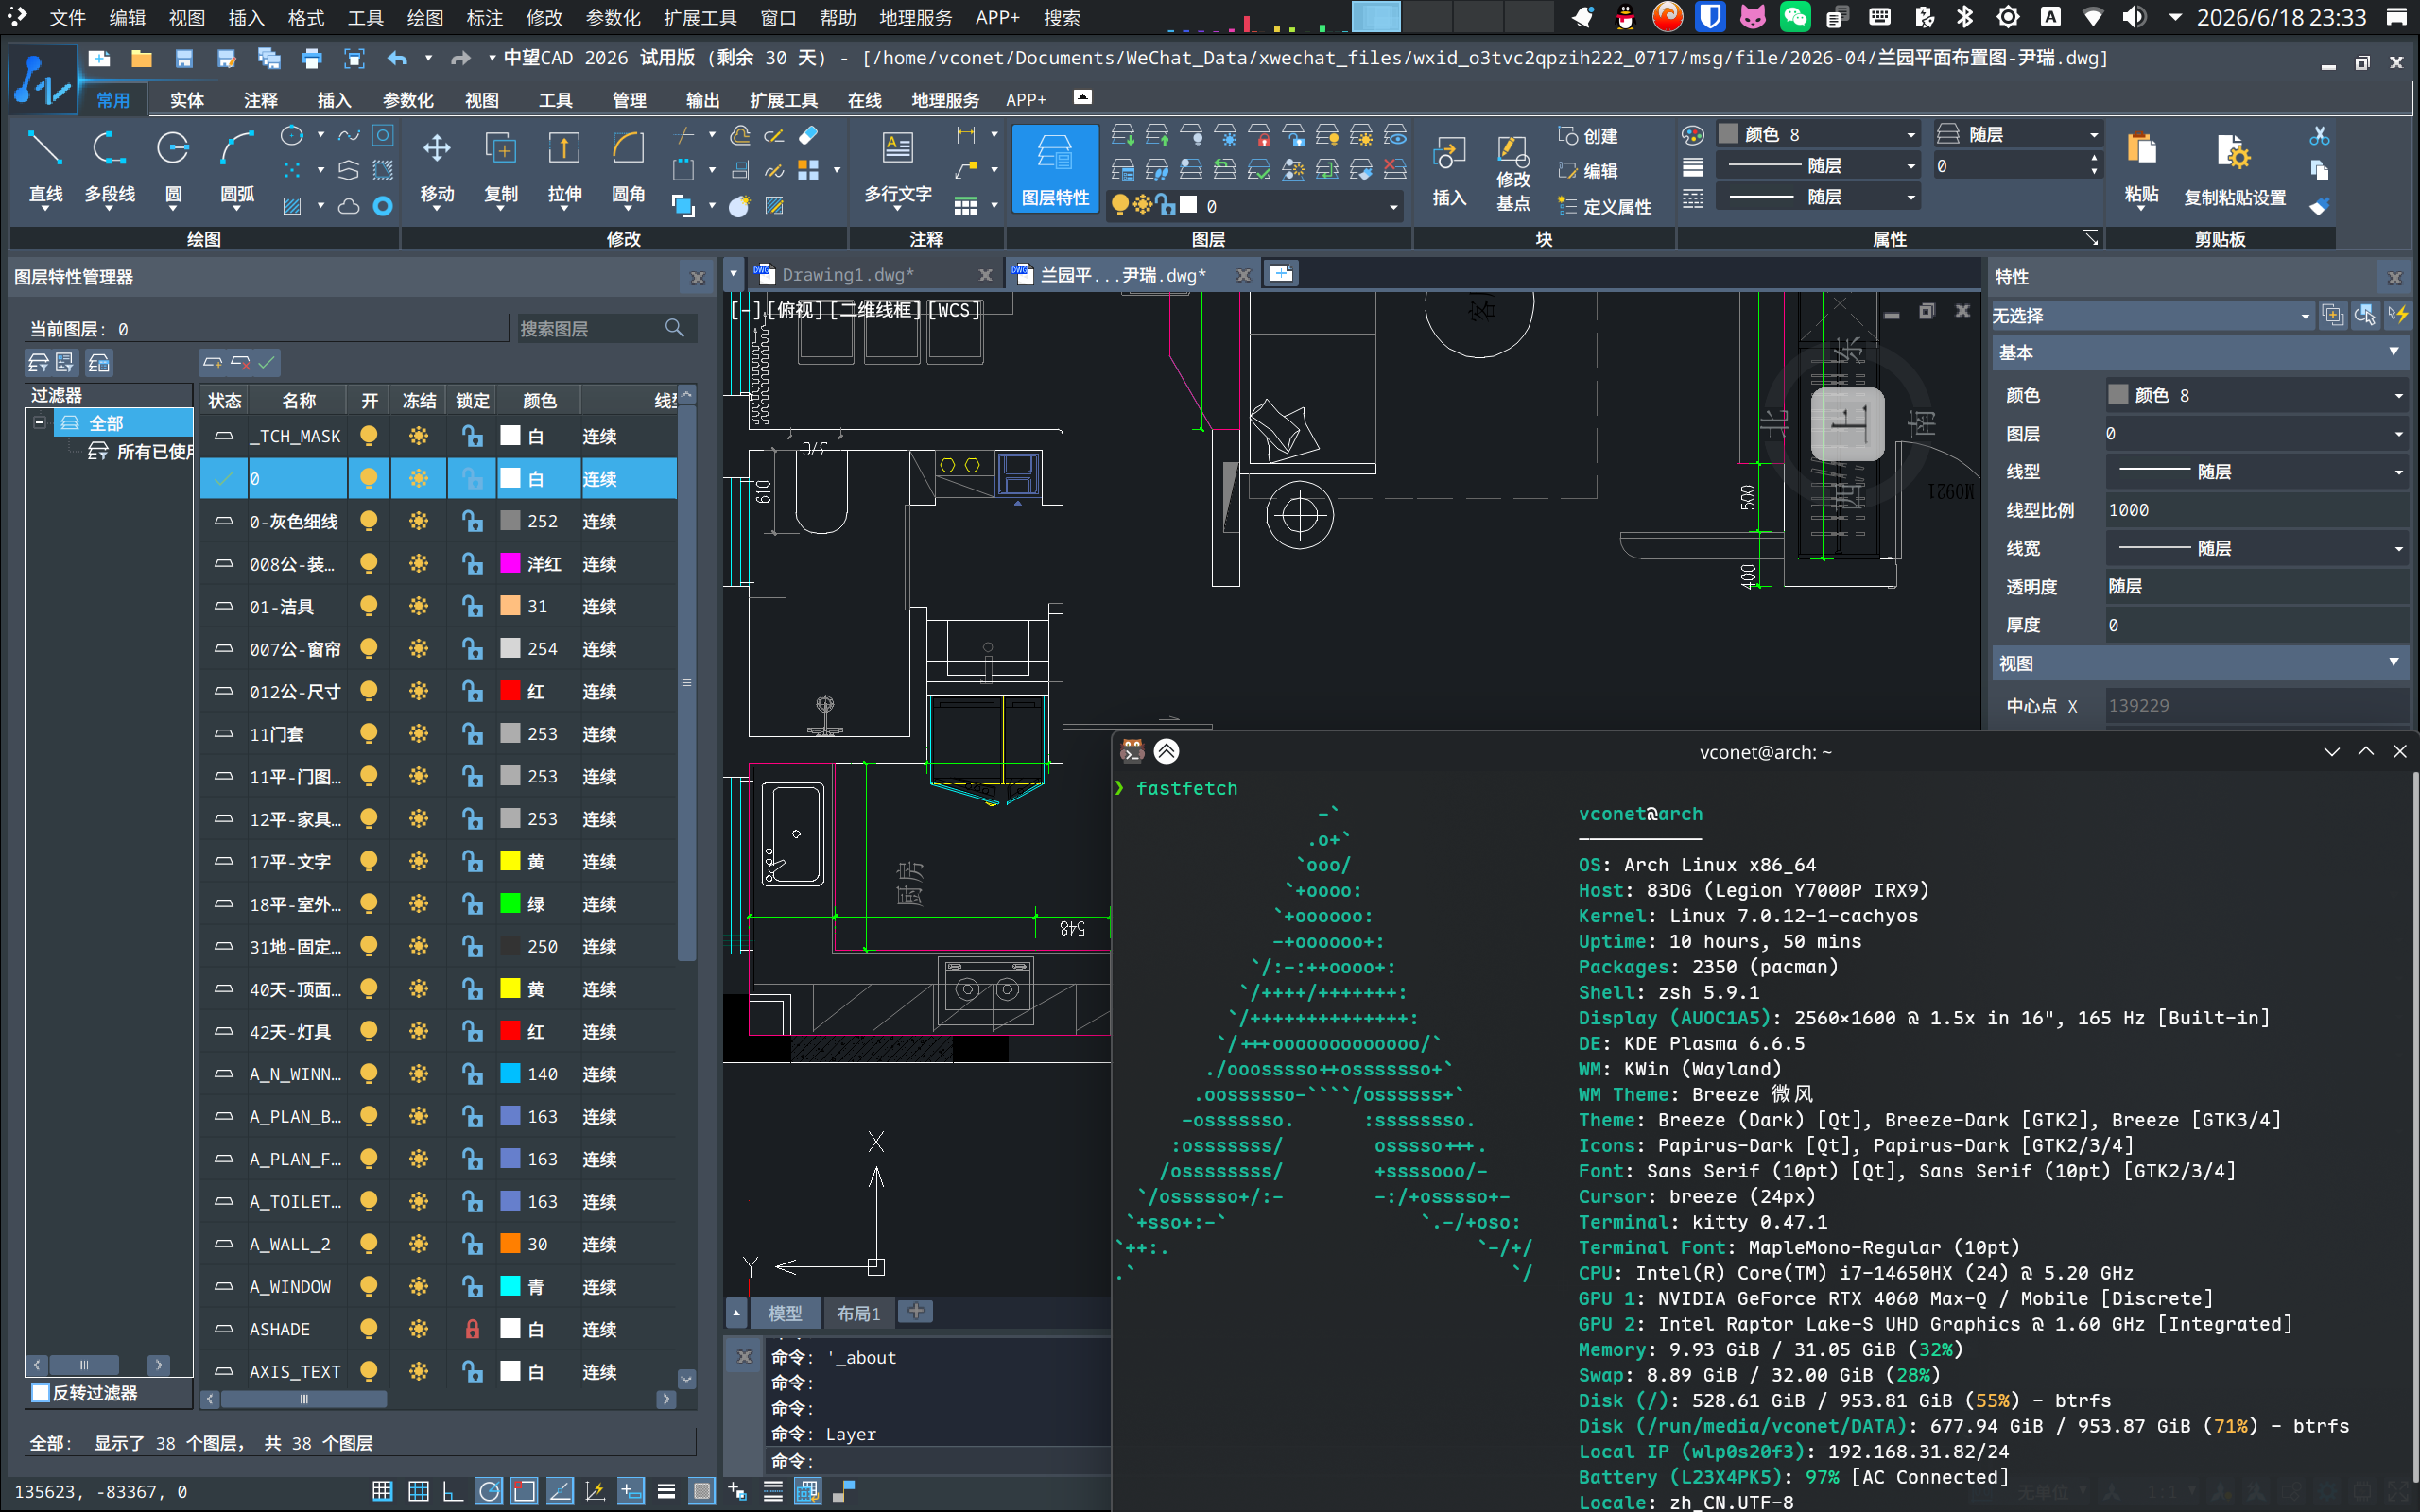Unlock the ASHADE layer lock
This screenshot has height=1512, width=2420.
click(x=472, y=1329)
